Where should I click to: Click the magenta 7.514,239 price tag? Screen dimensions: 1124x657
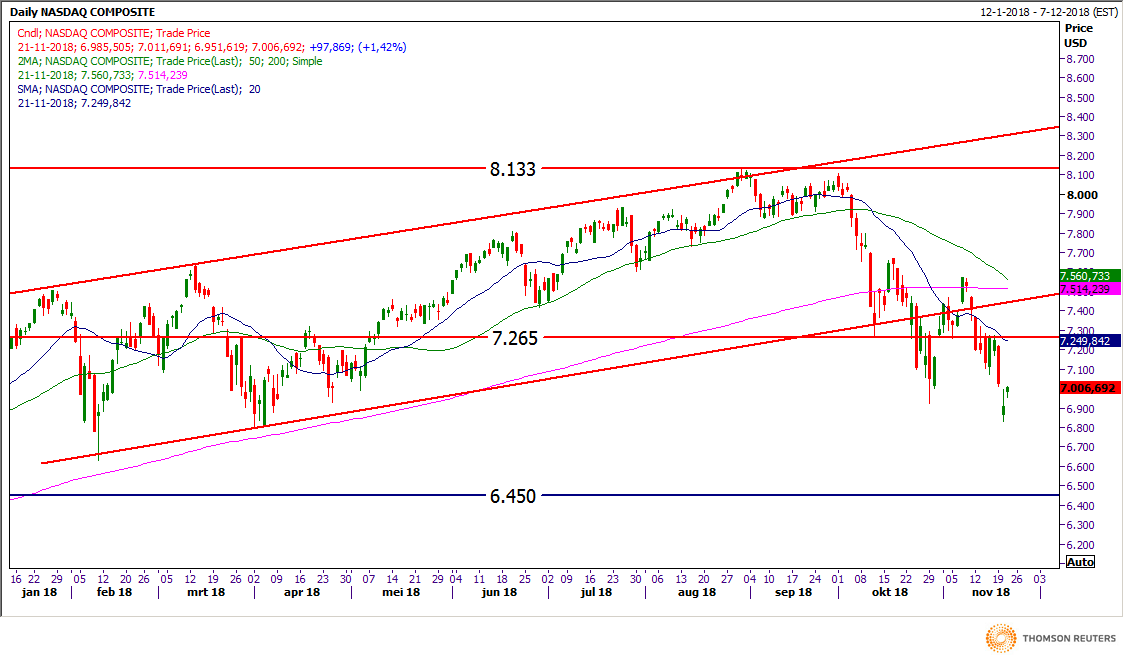pyautogui.click(x=1089, y=289)
